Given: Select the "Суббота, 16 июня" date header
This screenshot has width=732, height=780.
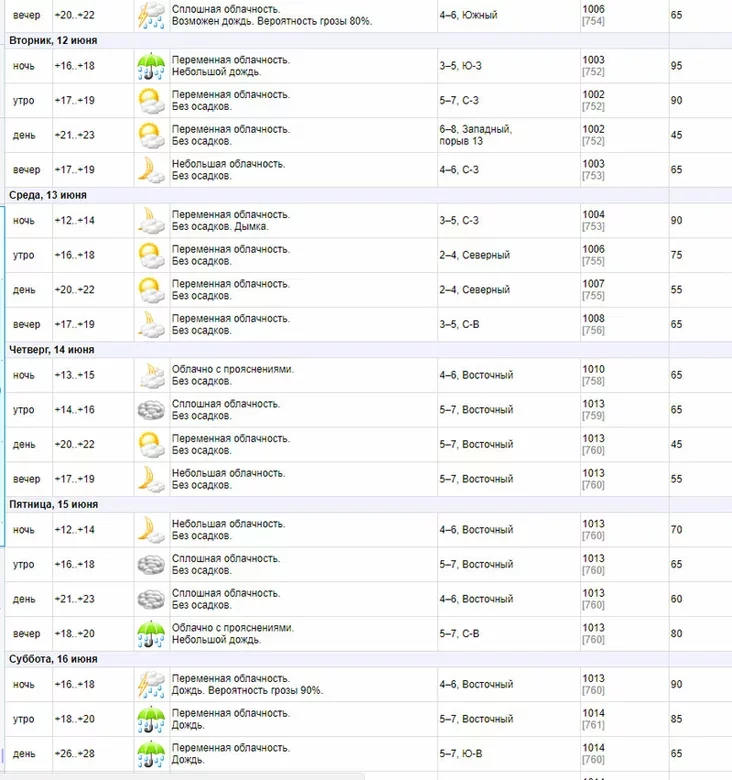Looking at the screenshot, I should point(53,659).
